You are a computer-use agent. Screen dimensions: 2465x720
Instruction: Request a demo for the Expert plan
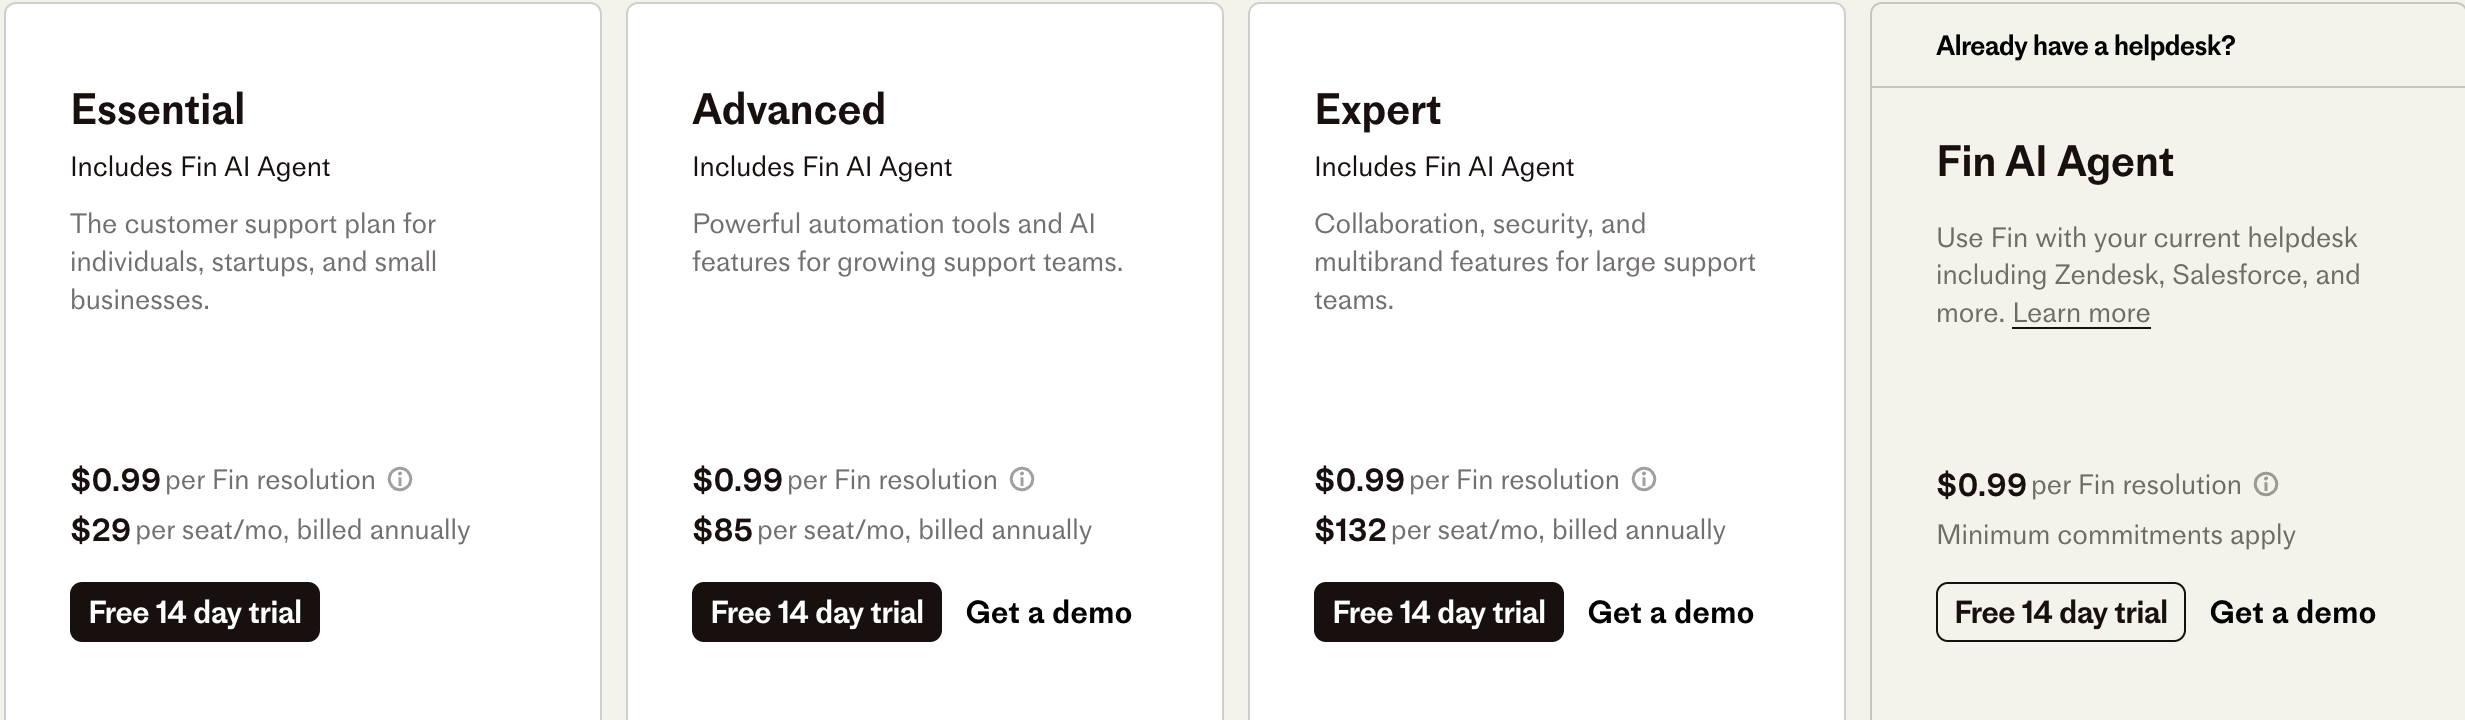tap(1671, 612)
